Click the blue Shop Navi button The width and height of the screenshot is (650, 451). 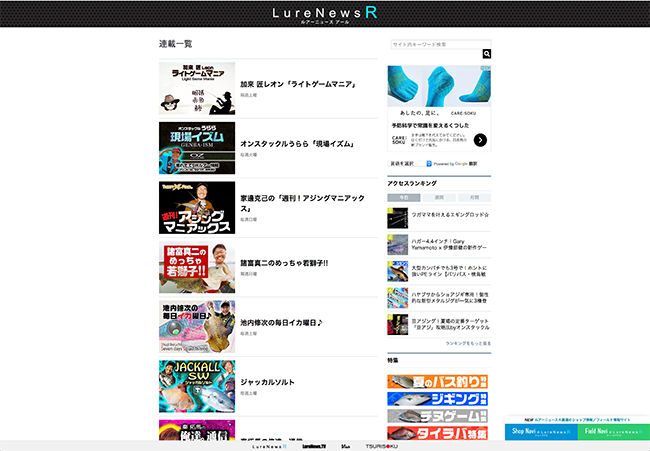541,432
